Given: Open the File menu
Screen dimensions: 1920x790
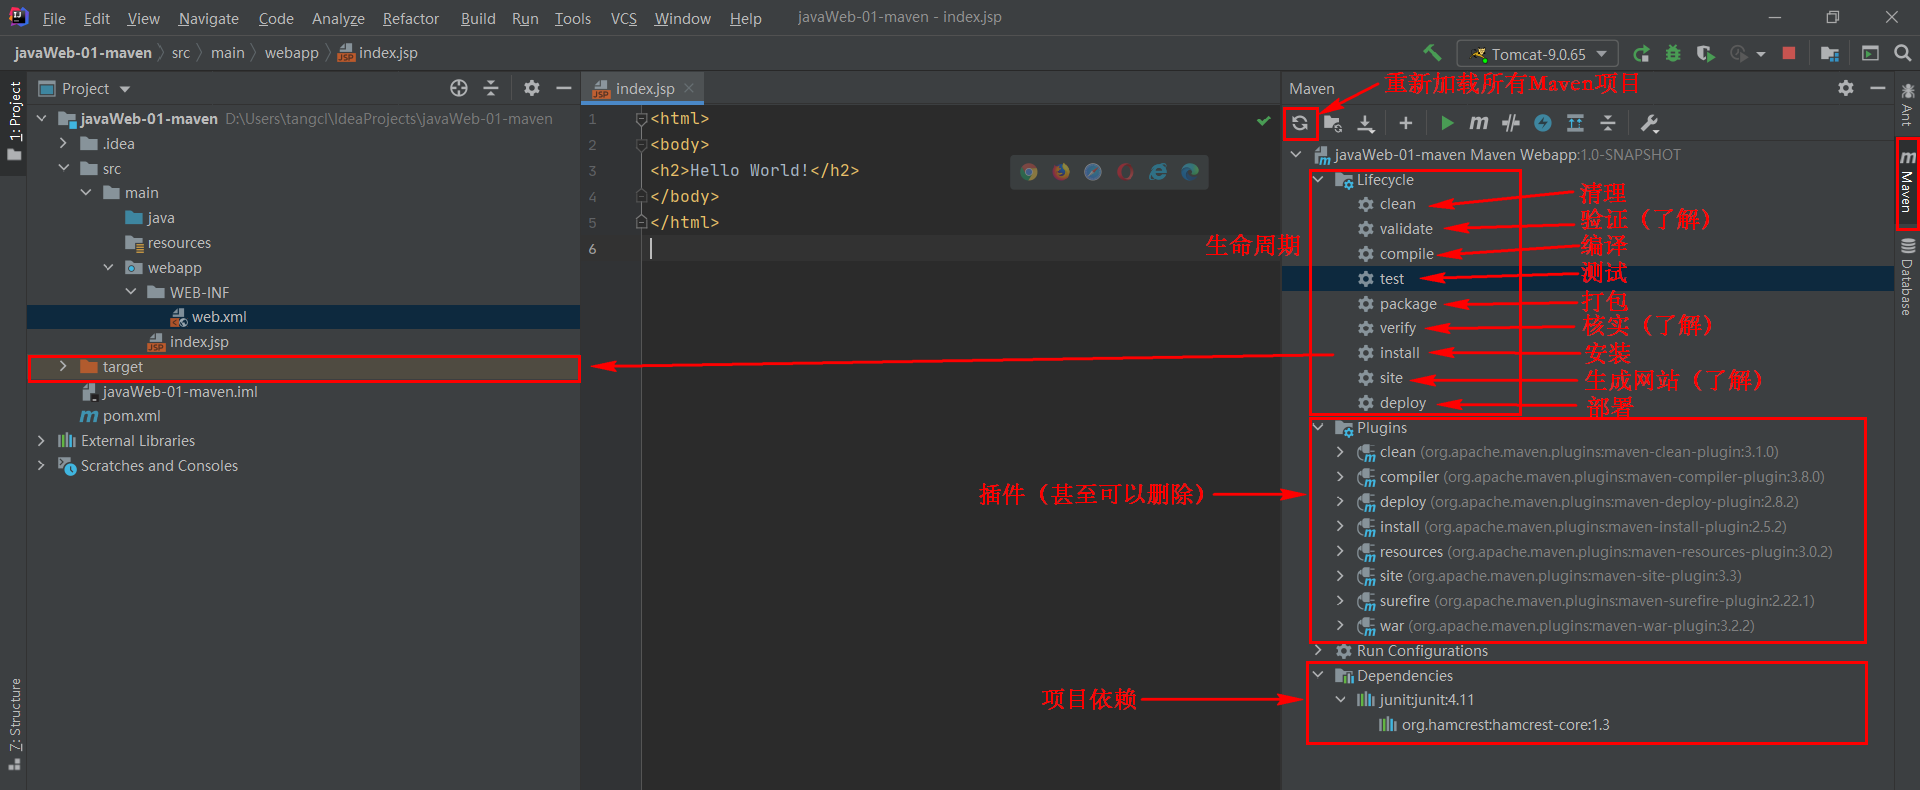Looking at the screenshot, I should [x=54, y=18].
